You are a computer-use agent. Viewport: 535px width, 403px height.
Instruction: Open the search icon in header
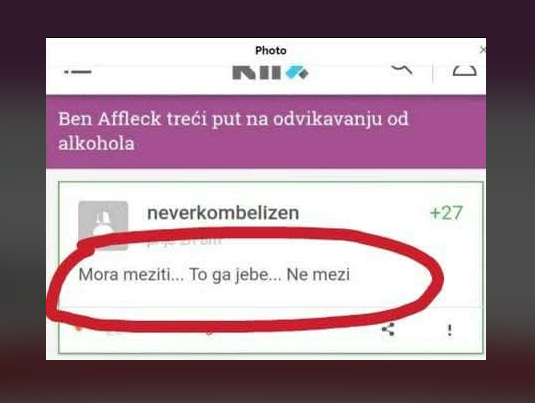(402, 70)
